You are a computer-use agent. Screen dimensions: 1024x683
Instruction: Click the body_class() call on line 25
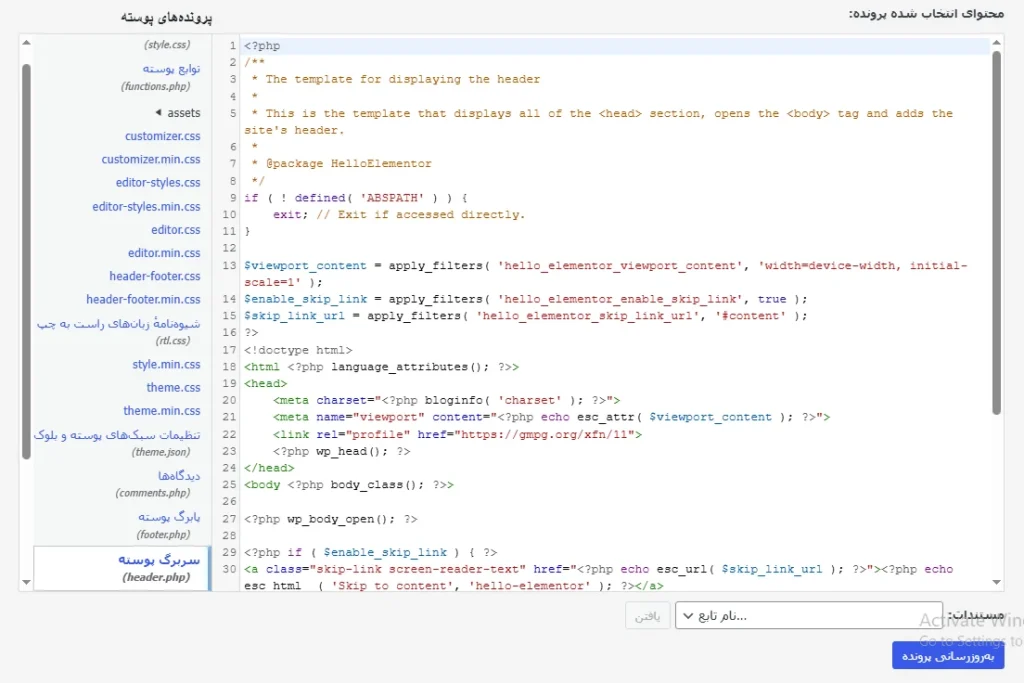point(377,485)
